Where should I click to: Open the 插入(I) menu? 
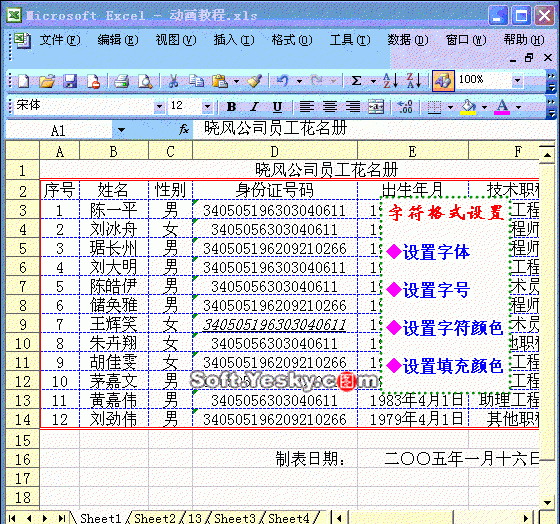click(234, 40)
